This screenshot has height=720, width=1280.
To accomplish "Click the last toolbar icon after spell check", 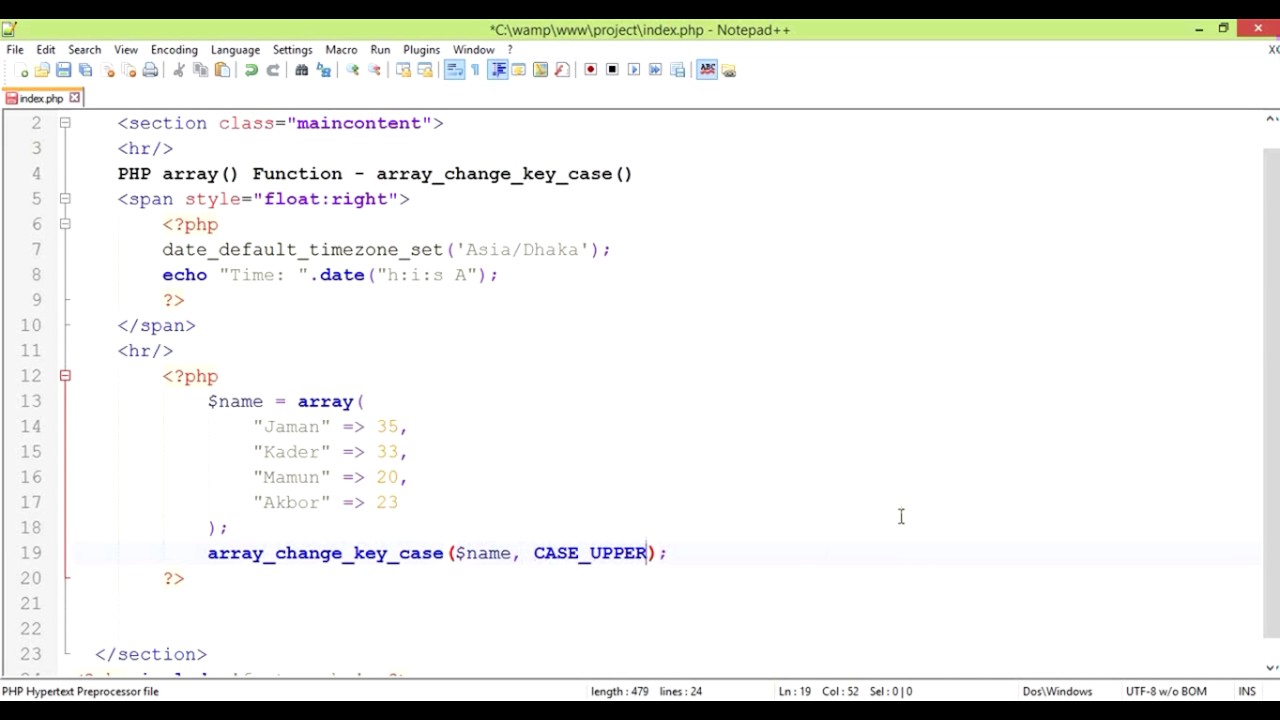I will [x=728, y=70].
